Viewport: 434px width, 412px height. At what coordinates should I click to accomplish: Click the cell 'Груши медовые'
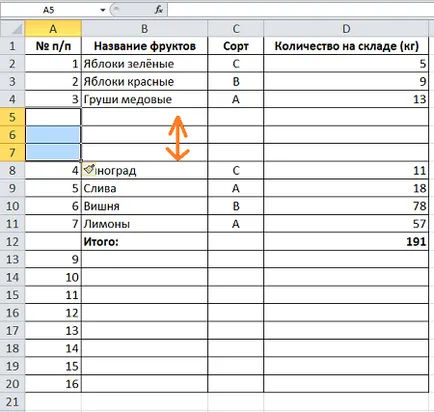(x=144, y=99)
